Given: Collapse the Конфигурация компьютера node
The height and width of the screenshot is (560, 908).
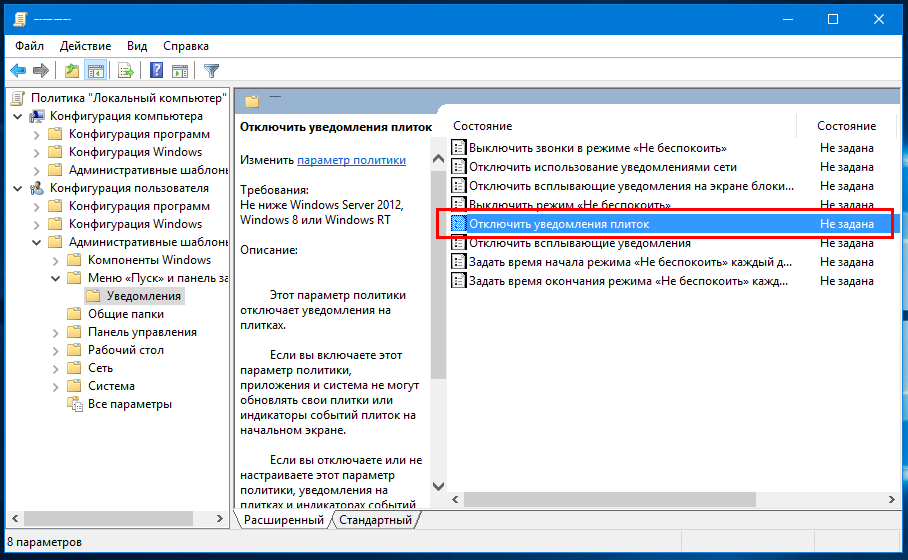Looking at the screenshot, I should [17, 116].
